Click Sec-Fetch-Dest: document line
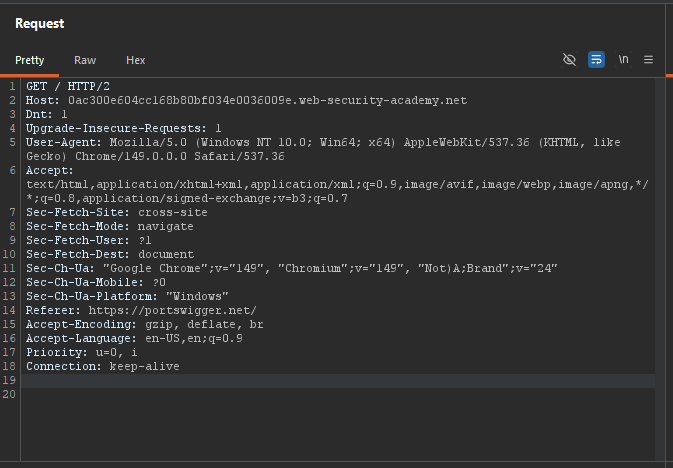The height and width of the screenshot is (468, 673). tap(110, 254)
